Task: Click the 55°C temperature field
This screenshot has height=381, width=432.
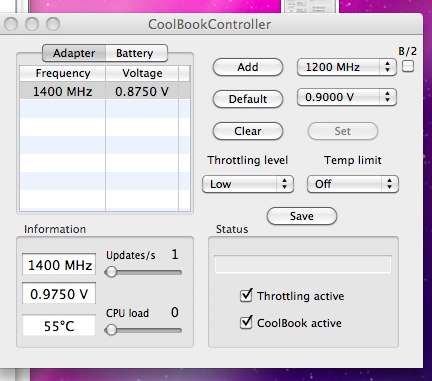Action: point(59,325)
